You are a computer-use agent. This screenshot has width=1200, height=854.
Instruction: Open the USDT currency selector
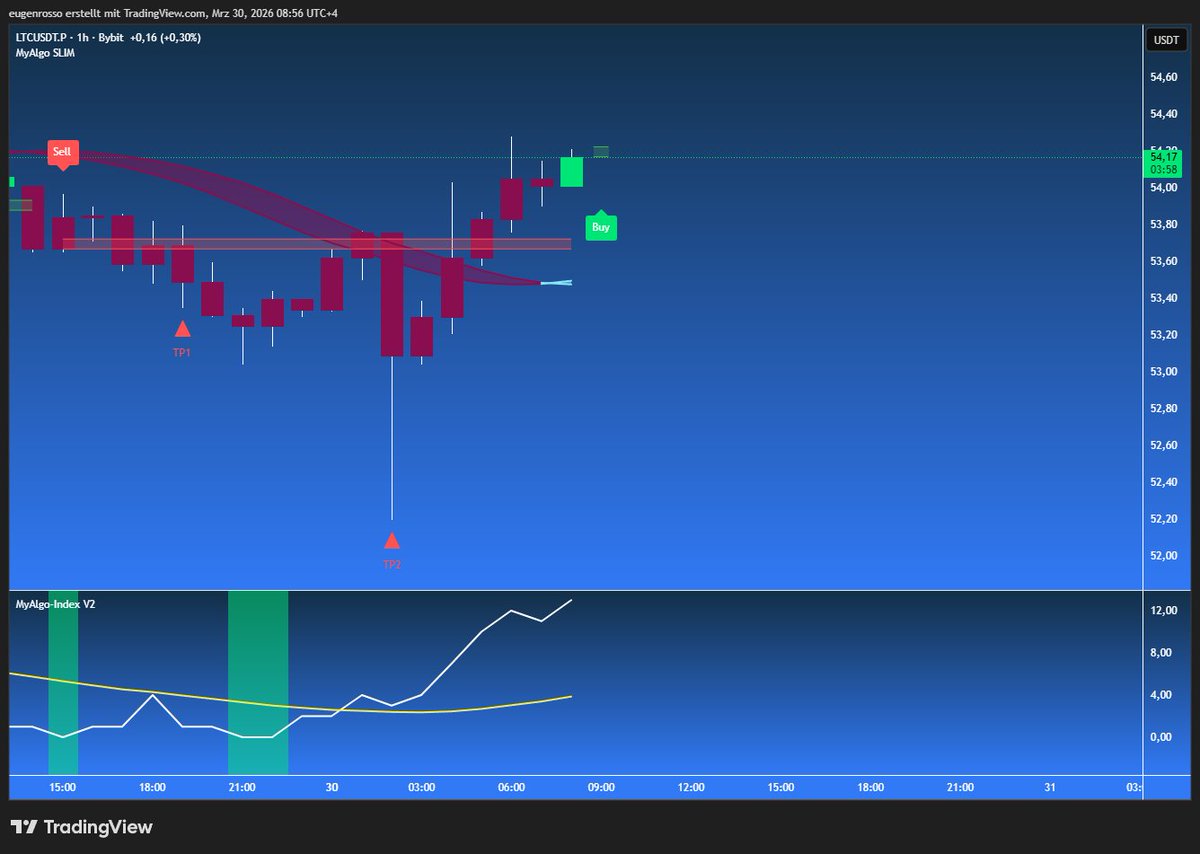pos(1166,40)
